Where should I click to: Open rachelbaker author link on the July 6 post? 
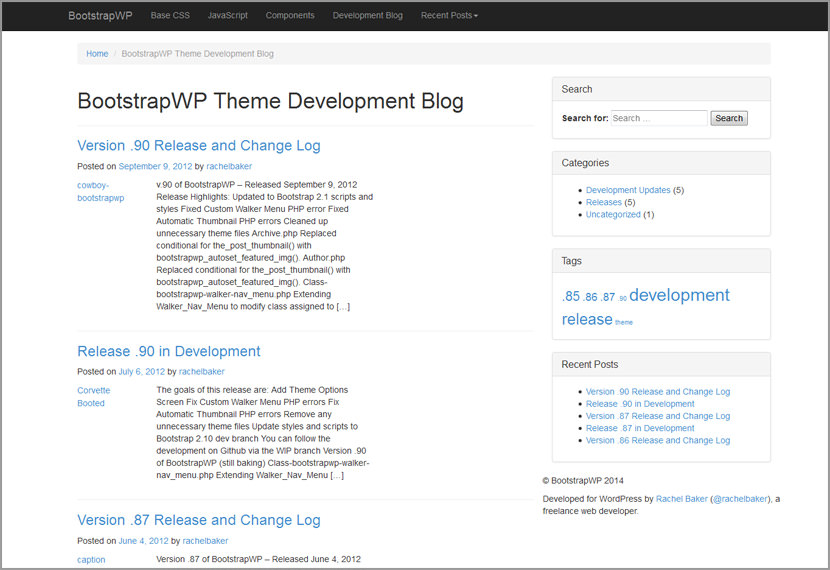(x=202, y=372)
